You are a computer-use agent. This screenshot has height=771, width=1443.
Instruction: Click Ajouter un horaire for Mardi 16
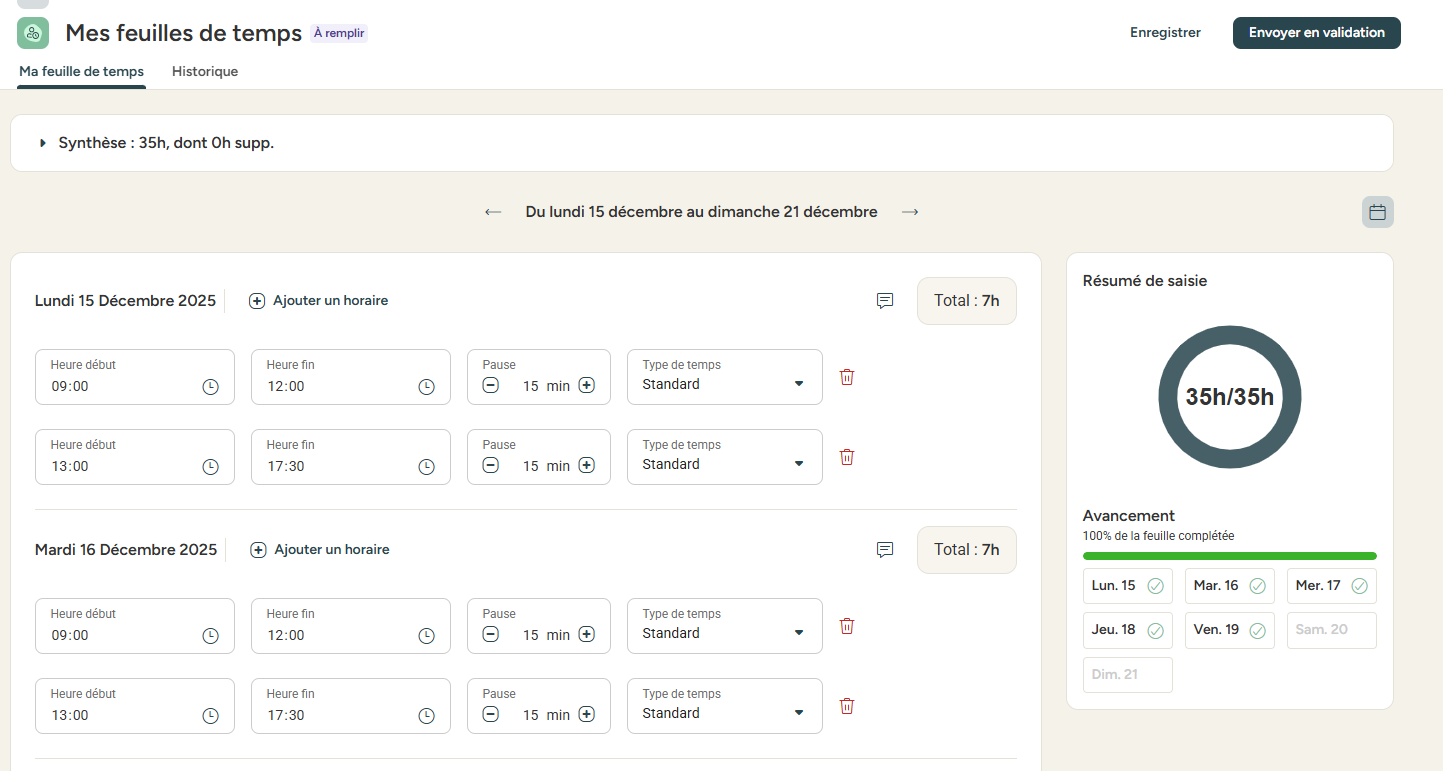point(320,550)
